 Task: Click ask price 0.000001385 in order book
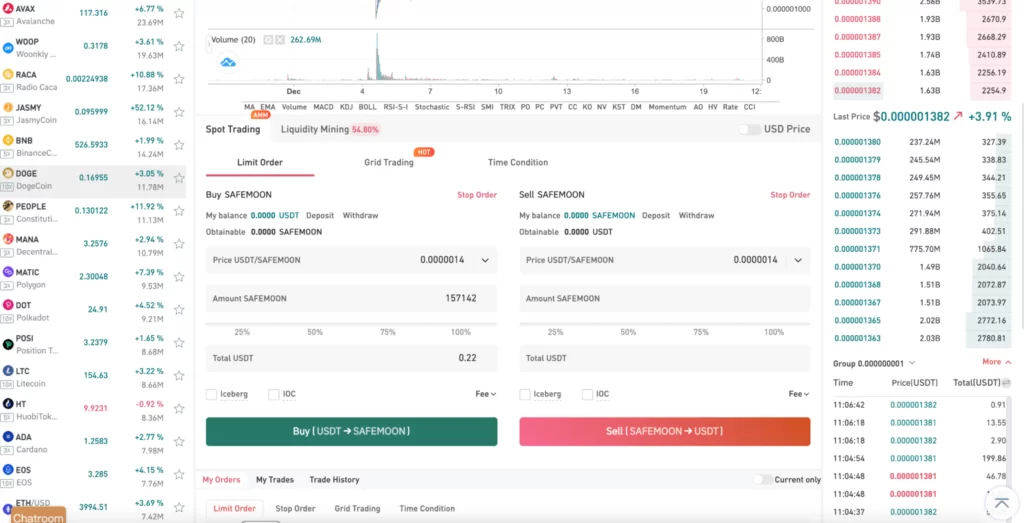[x=857, y=55]
